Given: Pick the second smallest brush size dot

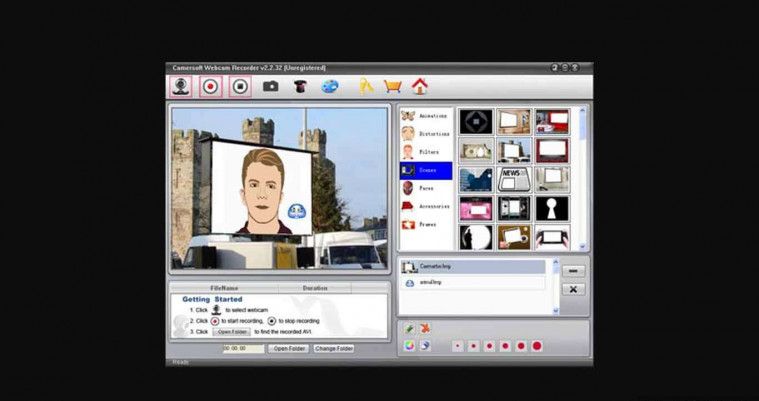Looking at the screenshot, I should (474, 346).
